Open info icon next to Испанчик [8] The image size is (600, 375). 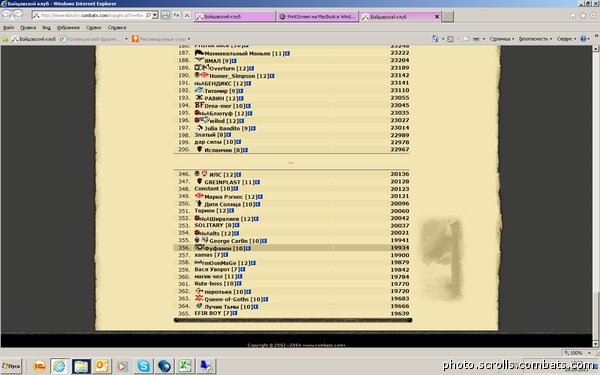pyautogui.click(x=245, y=150)
